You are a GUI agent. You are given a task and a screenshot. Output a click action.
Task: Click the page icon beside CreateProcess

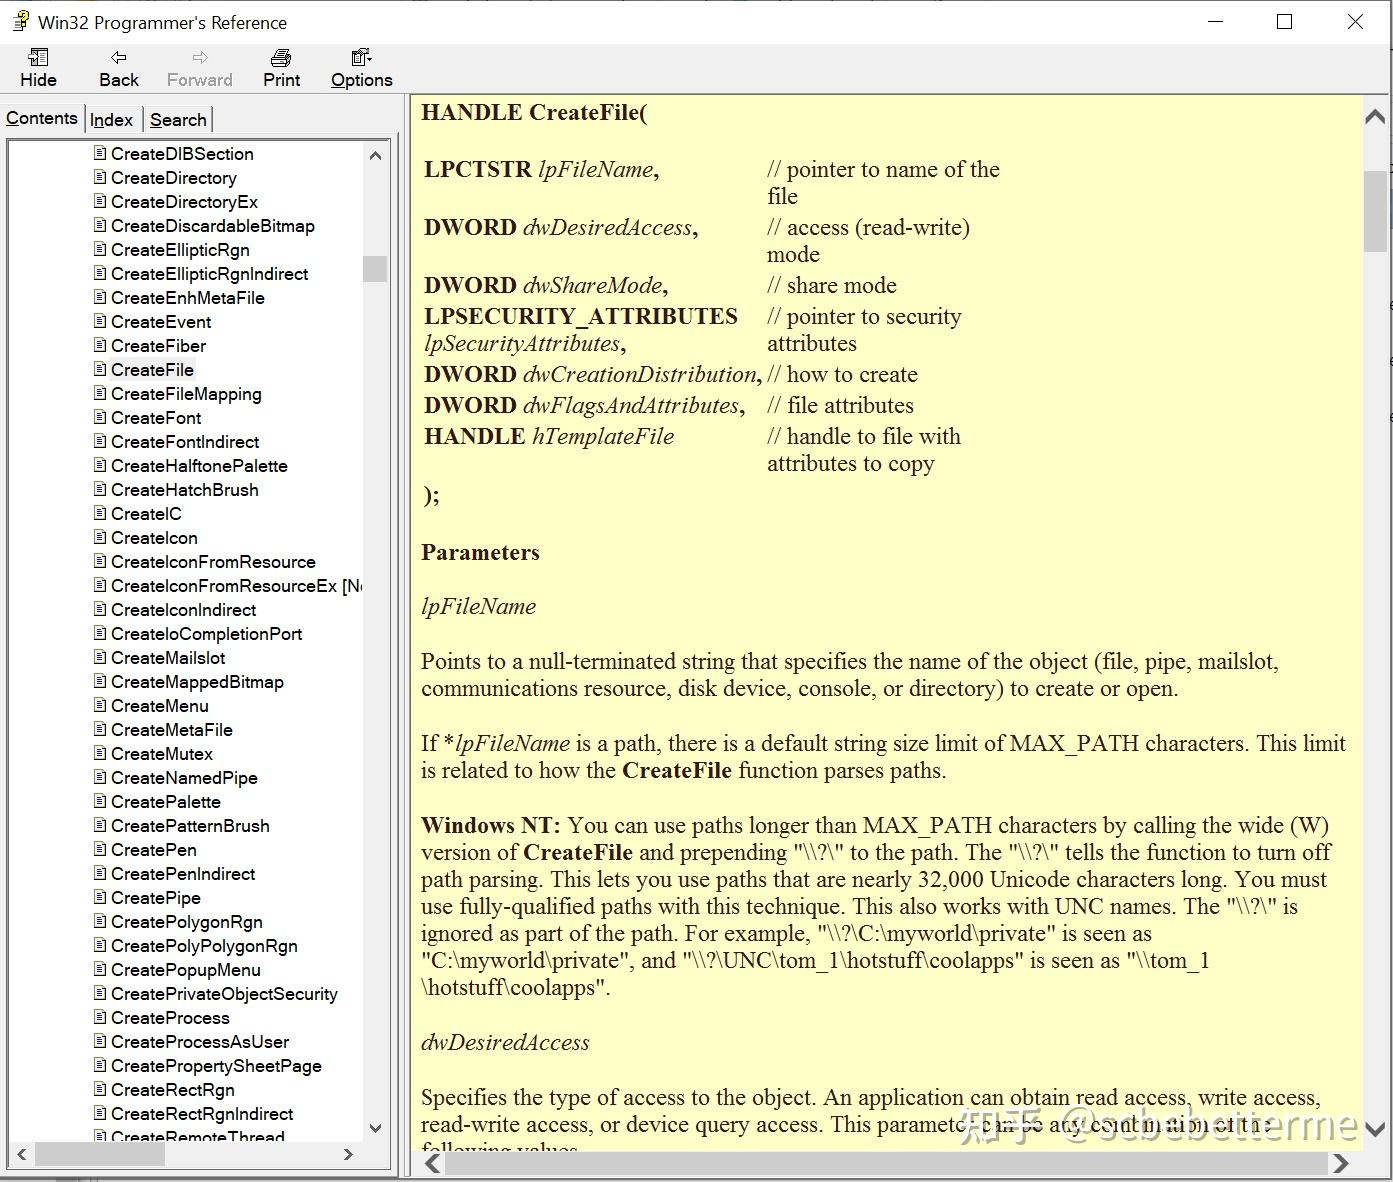[99, 1017]
